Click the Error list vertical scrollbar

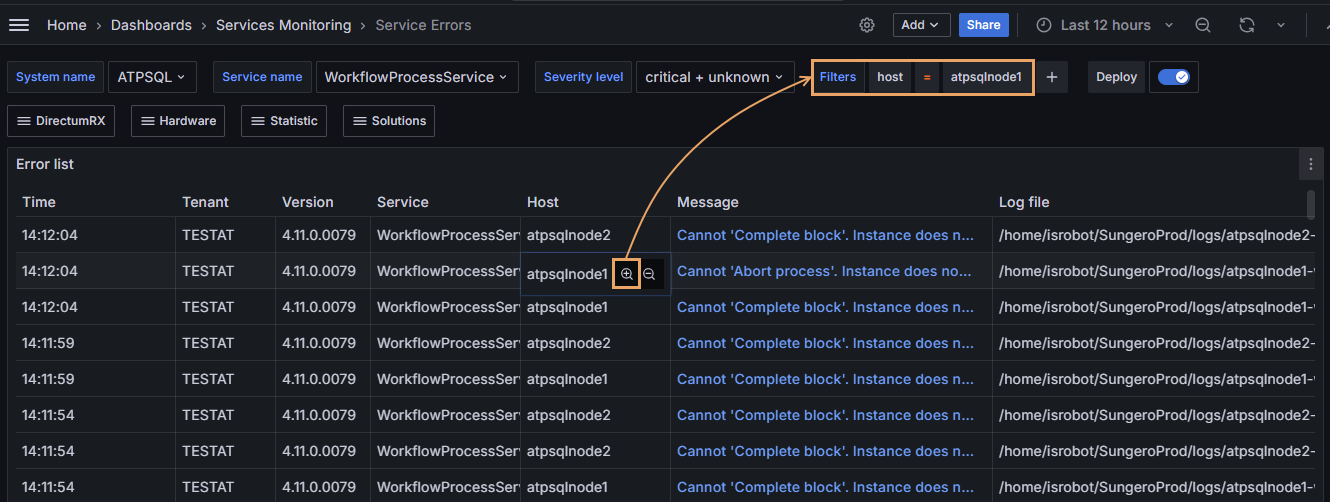coord(1310,204)
